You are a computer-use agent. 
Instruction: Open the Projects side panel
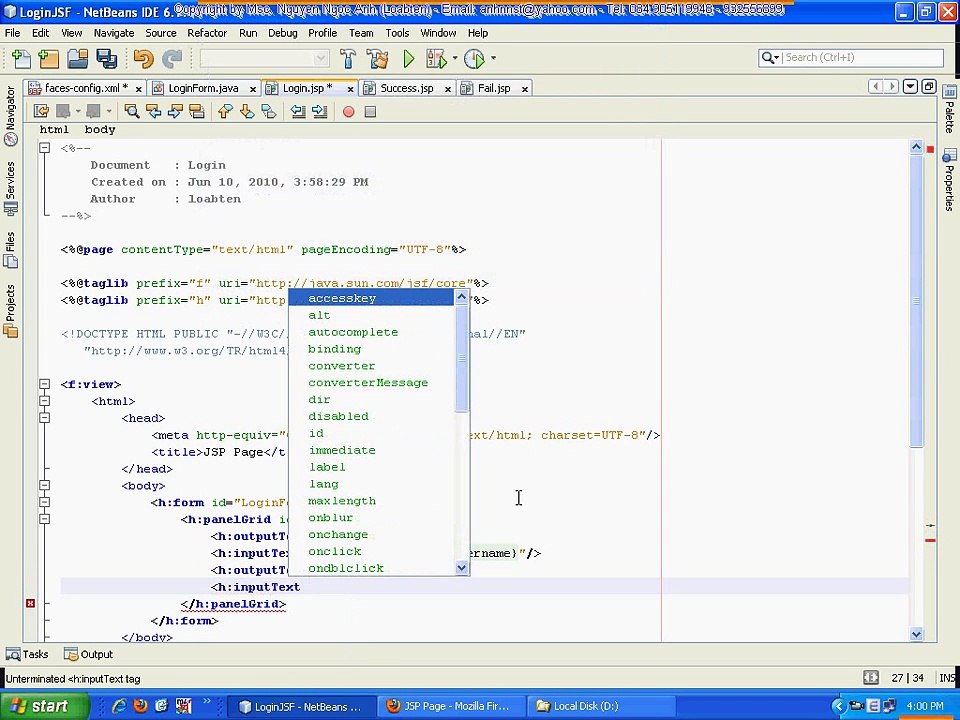tap(10, 311)
